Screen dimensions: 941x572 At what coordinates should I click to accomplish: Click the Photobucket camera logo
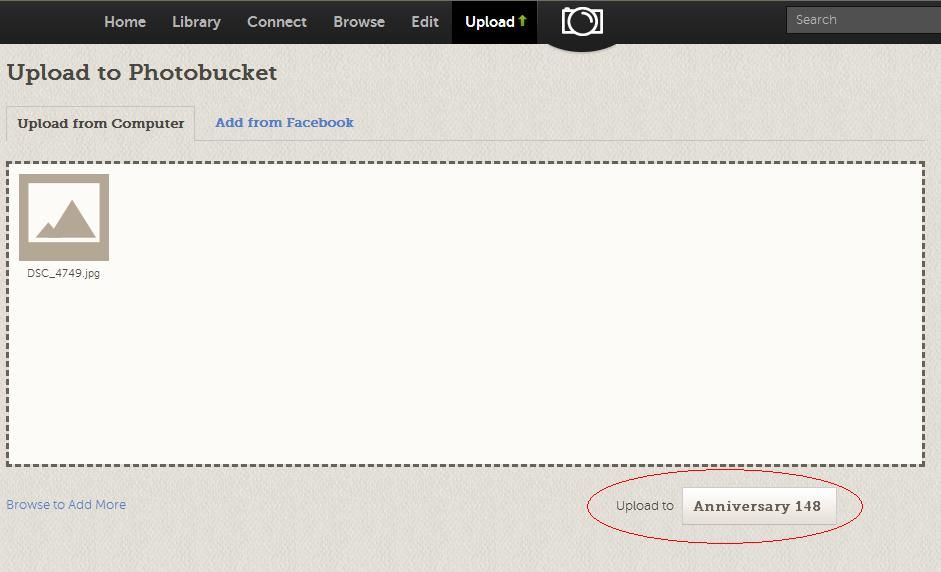(581, 22)
